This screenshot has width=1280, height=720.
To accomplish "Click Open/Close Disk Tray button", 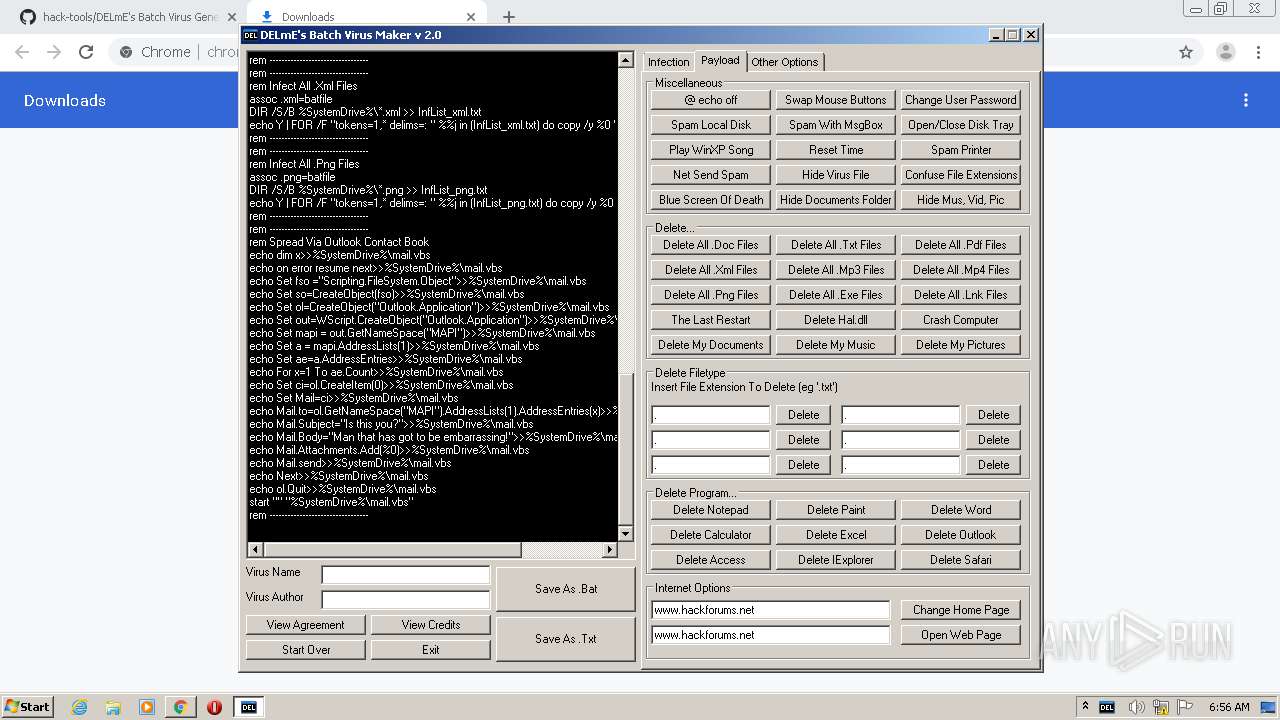I will click(x=961, y=125).
